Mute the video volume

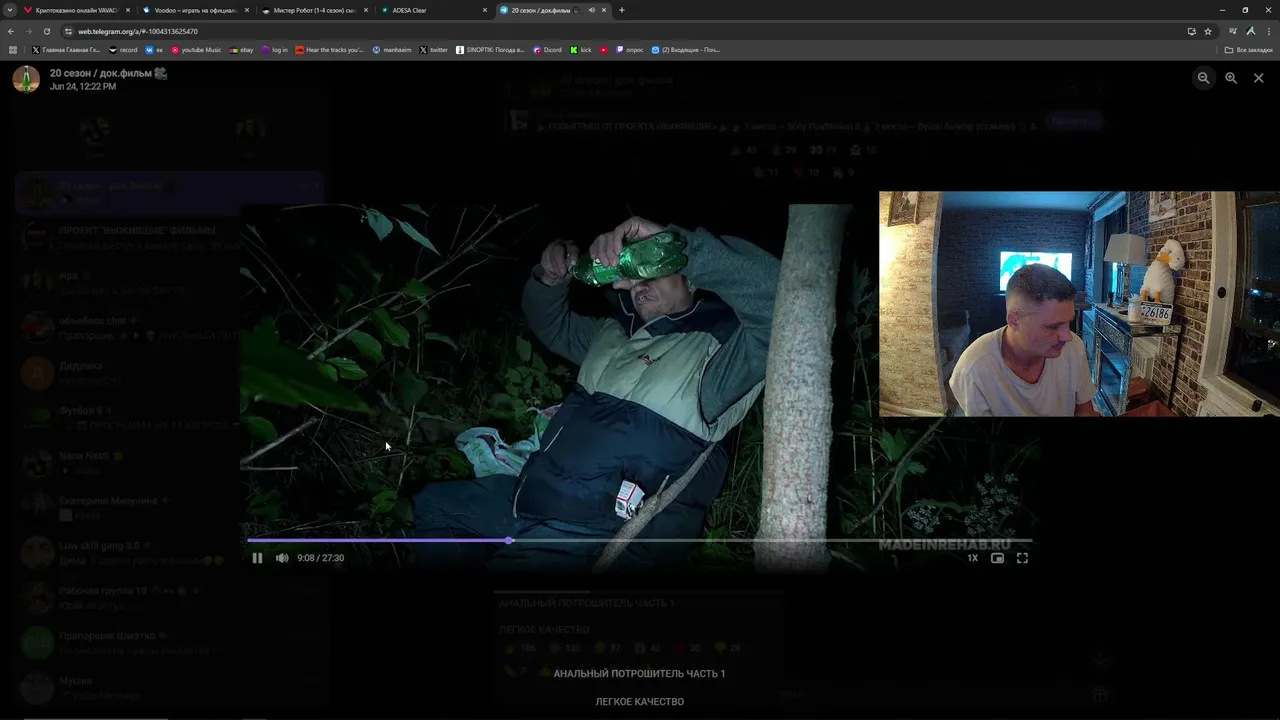(x=282, y=558)
